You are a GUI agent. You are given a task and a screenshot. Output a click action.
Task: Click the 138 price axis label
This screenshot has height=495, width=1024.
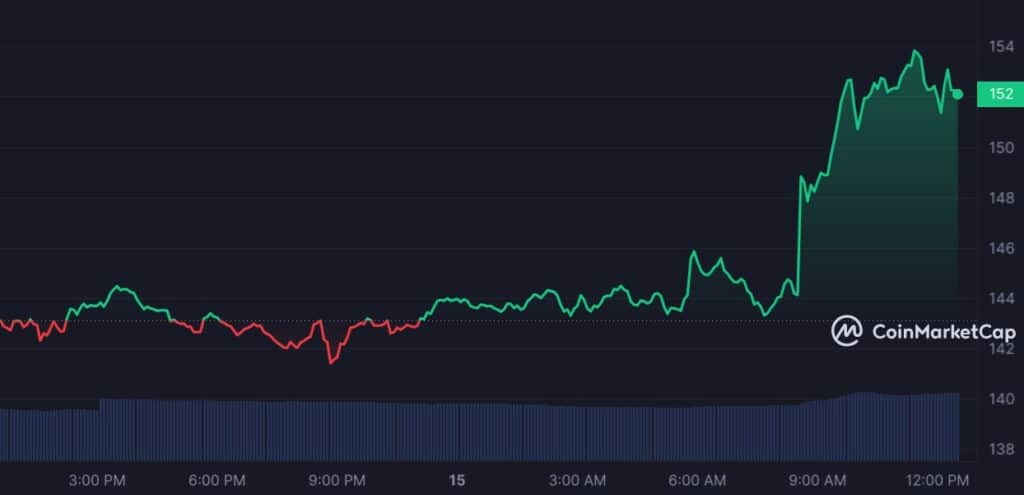click(1002, 449)
